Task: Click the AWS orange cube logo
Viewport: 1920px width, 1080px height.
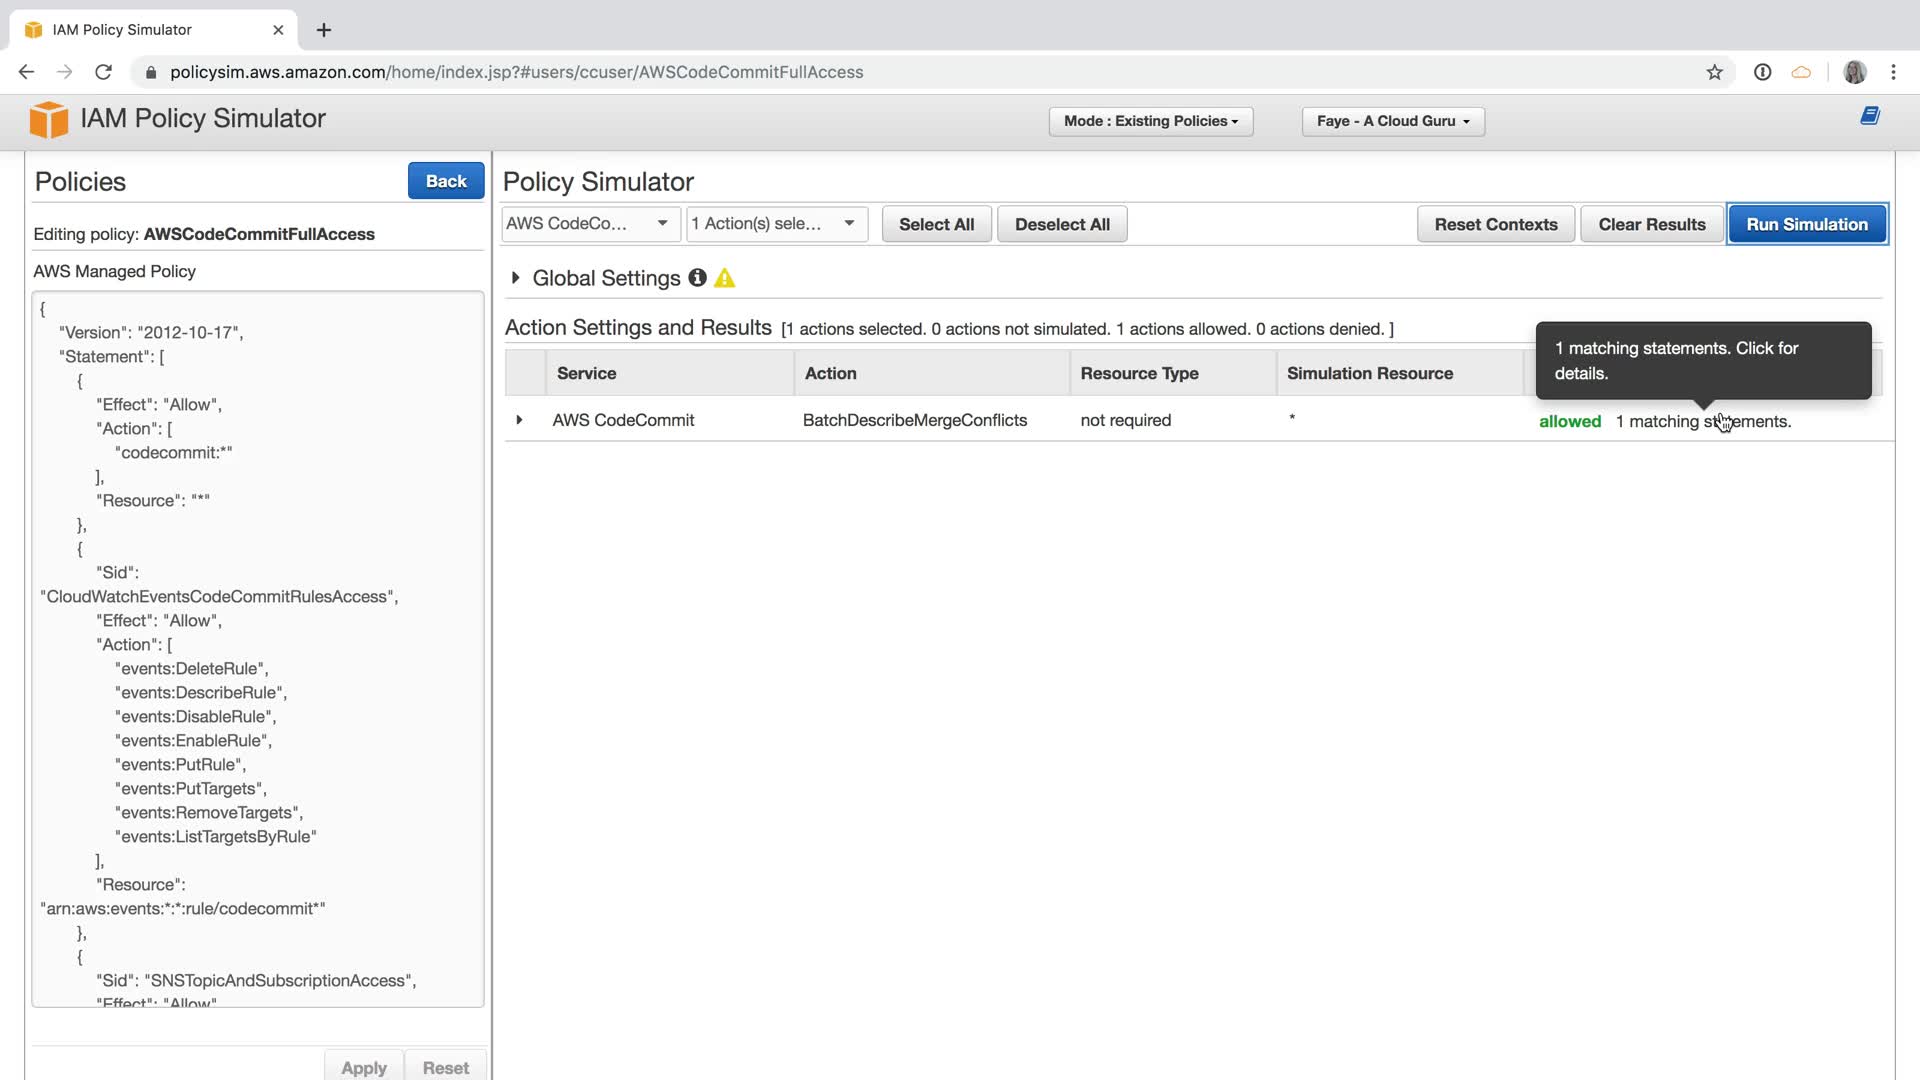Action: click(48, 120)
